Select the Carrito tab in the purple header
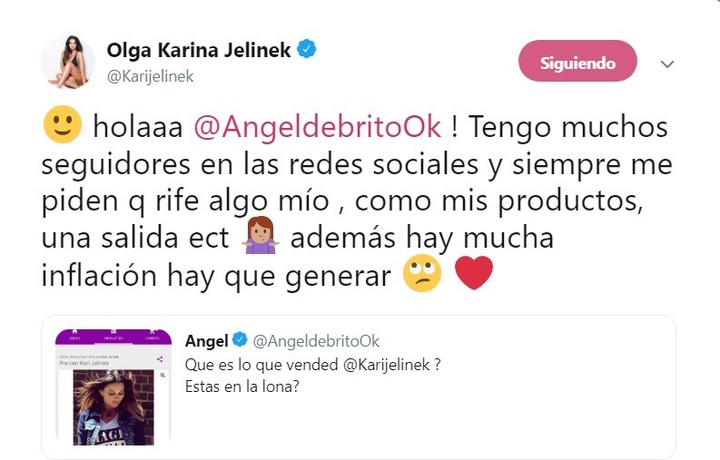The height and width of the screenshot is (460, 720). (x=152, y=335)
